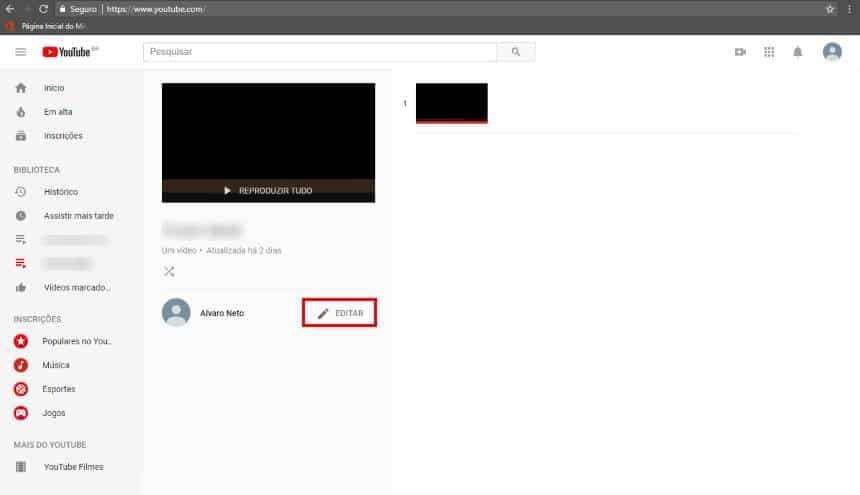Click the Jogos channel icon
Image resolution: width=860 pixels, height=495 pixels.
(21, 413)
